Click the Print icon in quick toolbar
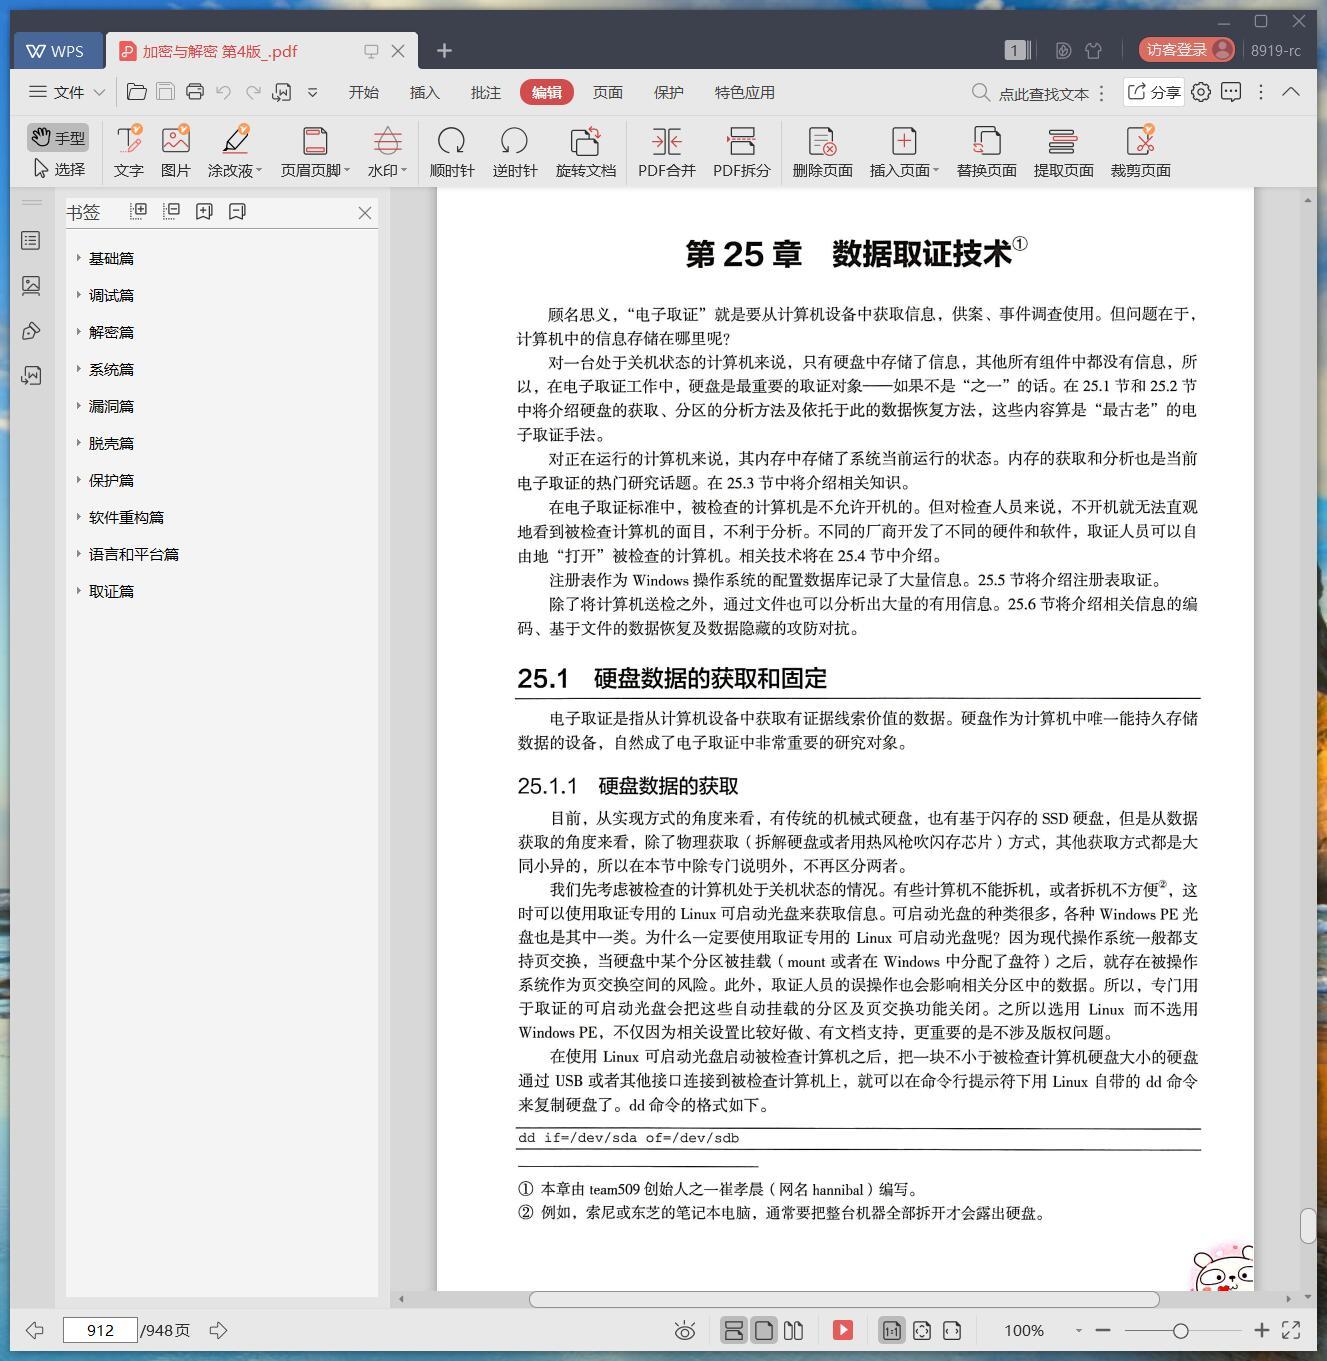The image size is (1327, 1361). [195, 92]
